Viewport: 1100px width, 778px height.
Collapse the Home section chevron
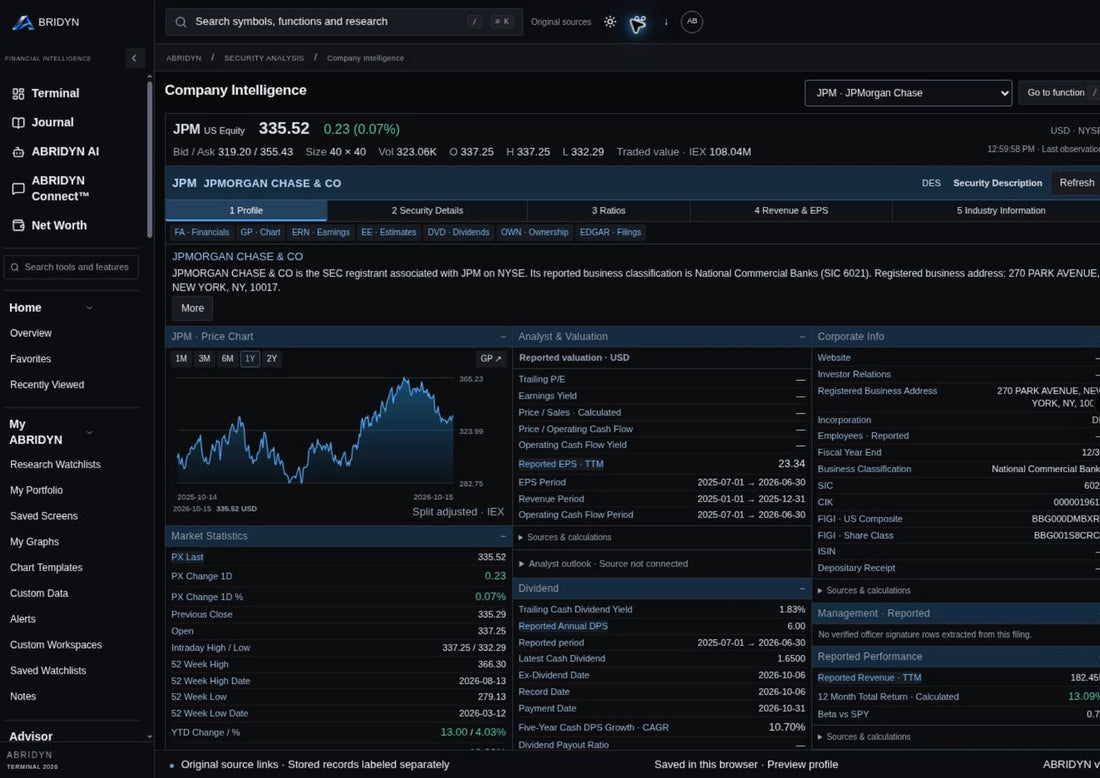click(x=89, y=308)
